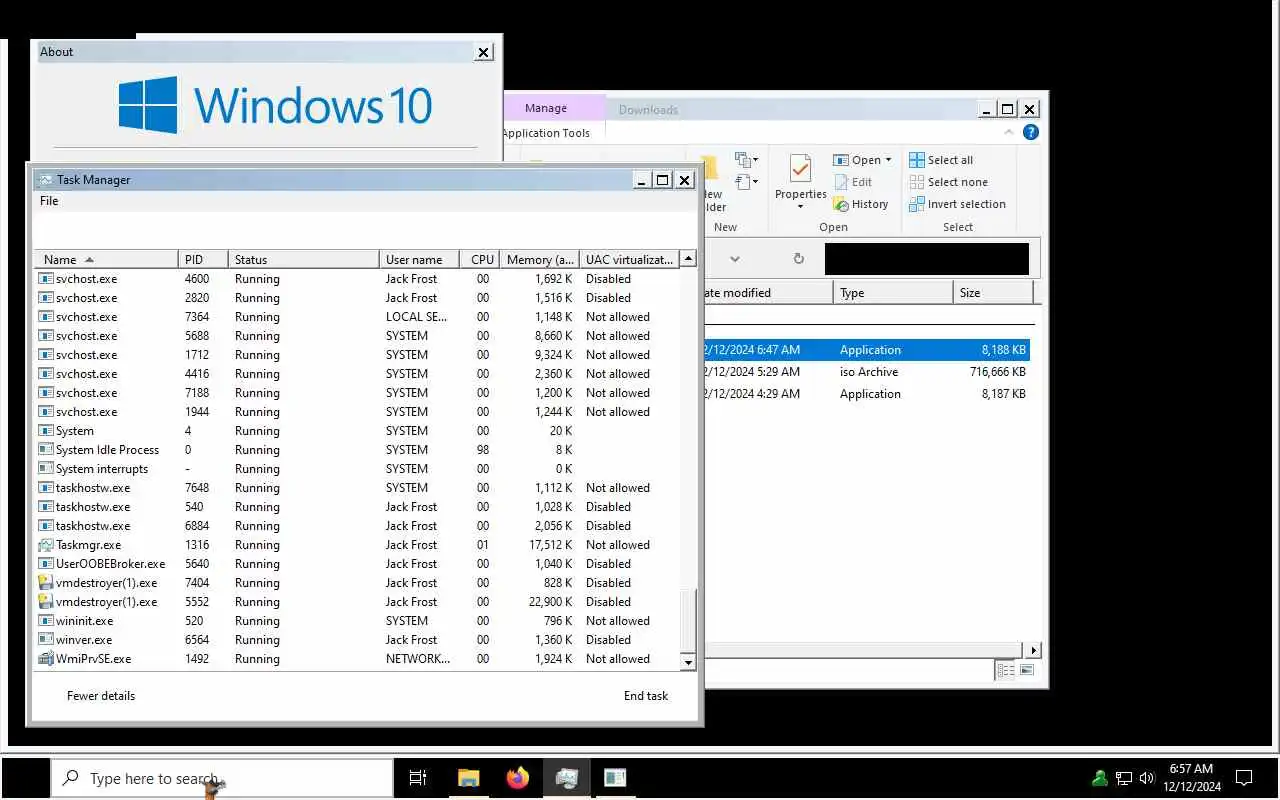1280x800 pixels.
Task: Open file History in the ribbon
Action: [x=860, y=204]
